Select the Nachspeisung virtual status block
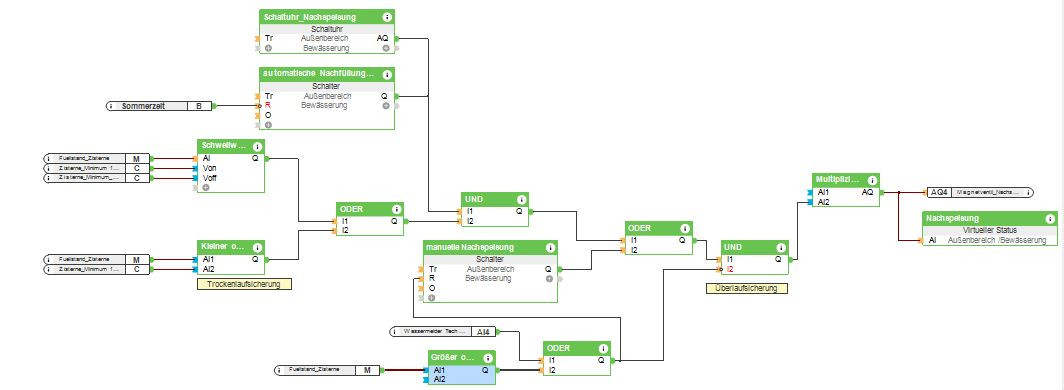The height and width of the screenshot is (390, 1064). coord(989,229)
